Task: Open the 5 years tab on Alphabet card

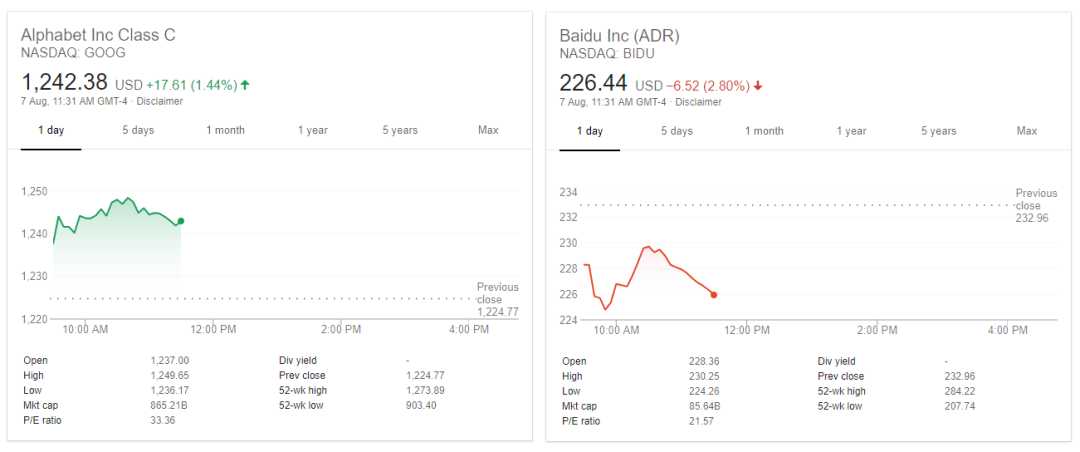Action: point(400,130)
